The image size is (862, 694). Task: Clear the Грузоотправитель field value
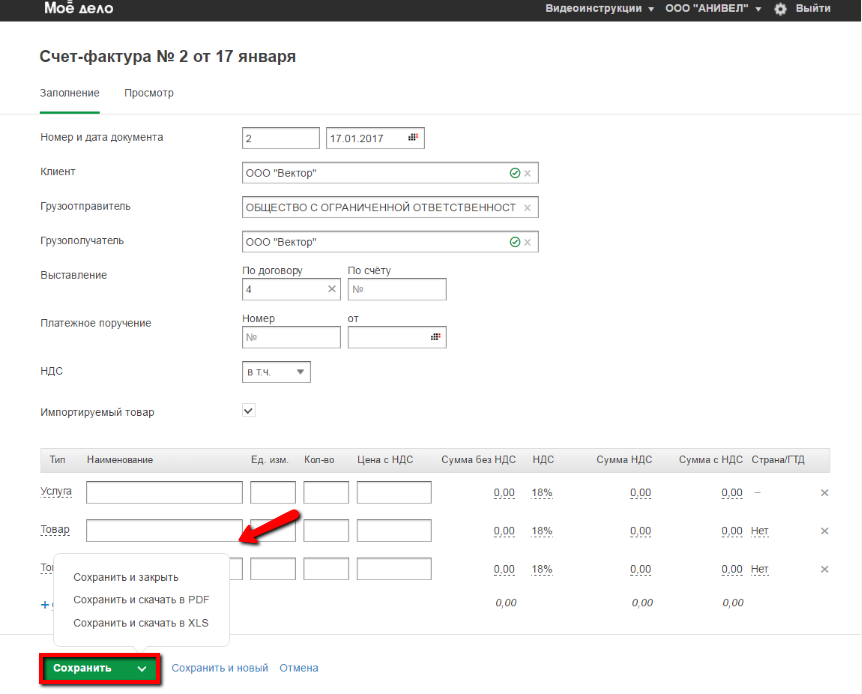pos(528,207)
